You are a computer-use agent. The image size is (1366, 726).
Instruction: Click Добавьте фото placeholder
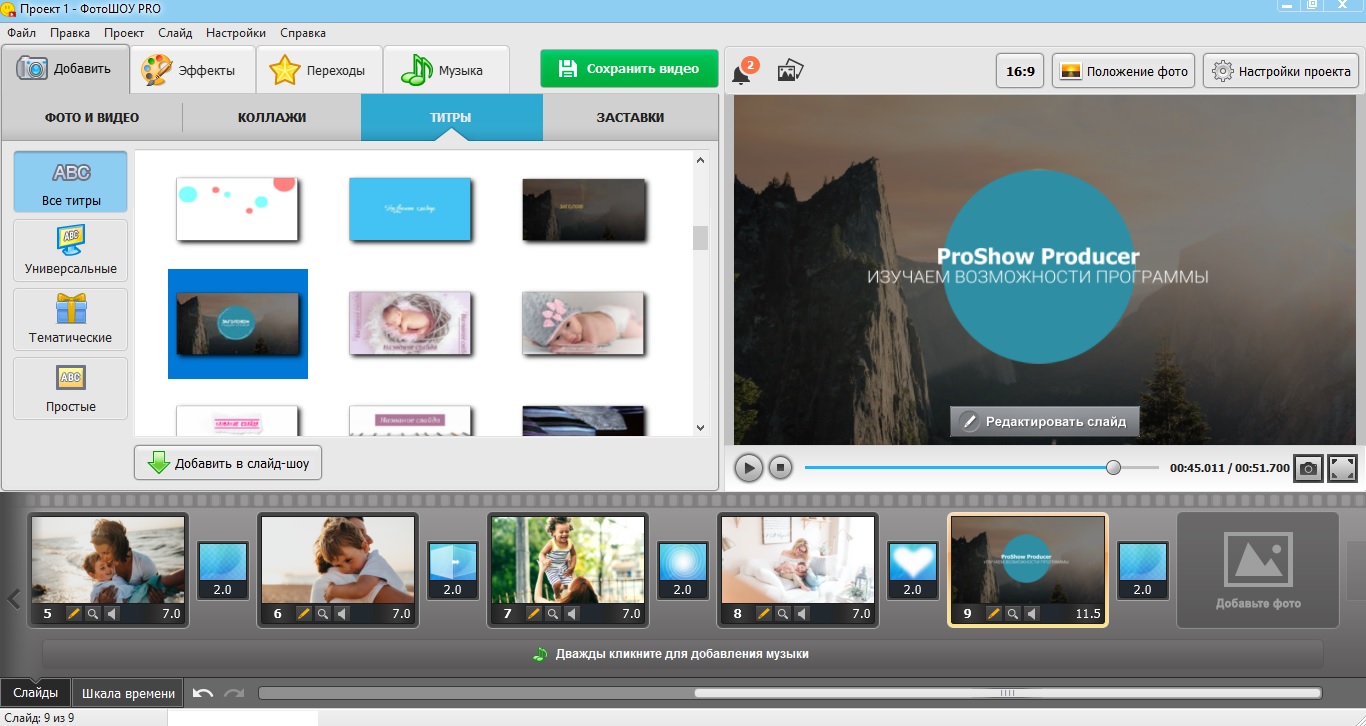(x=1258, y=570)
